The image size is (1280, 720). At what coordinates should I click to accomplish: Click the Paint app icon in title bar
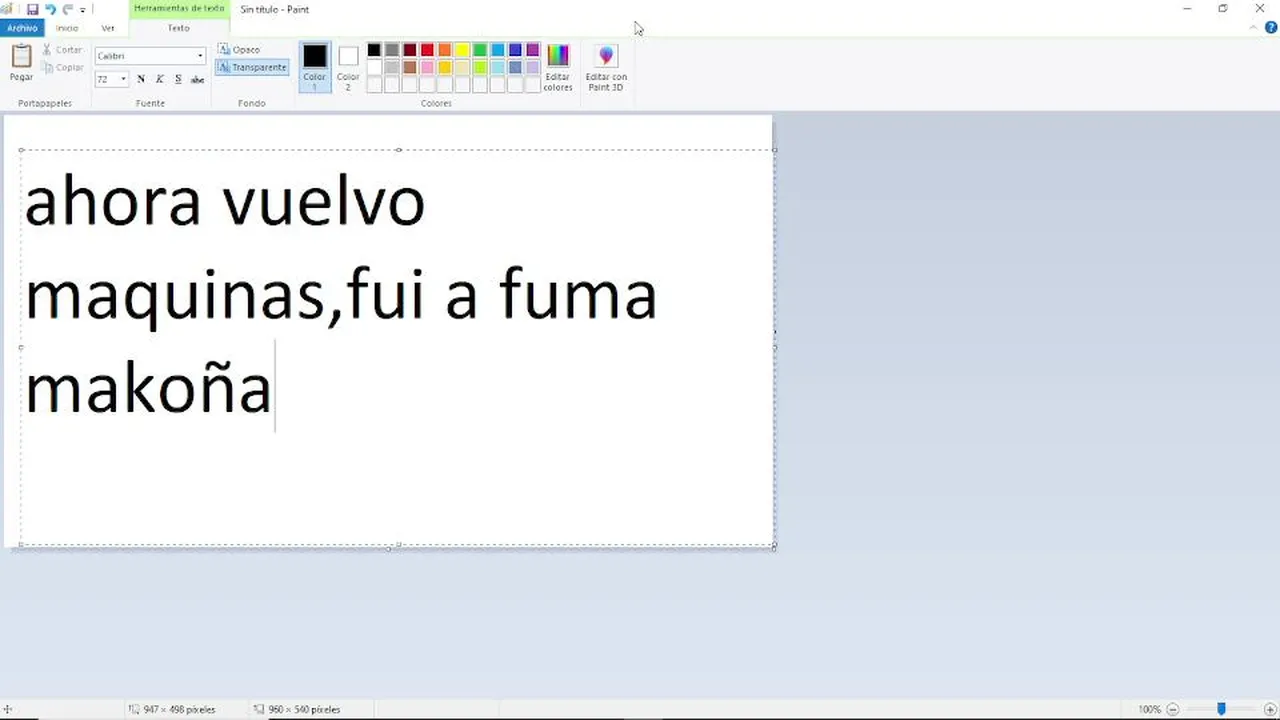click(x=7, y=9)
